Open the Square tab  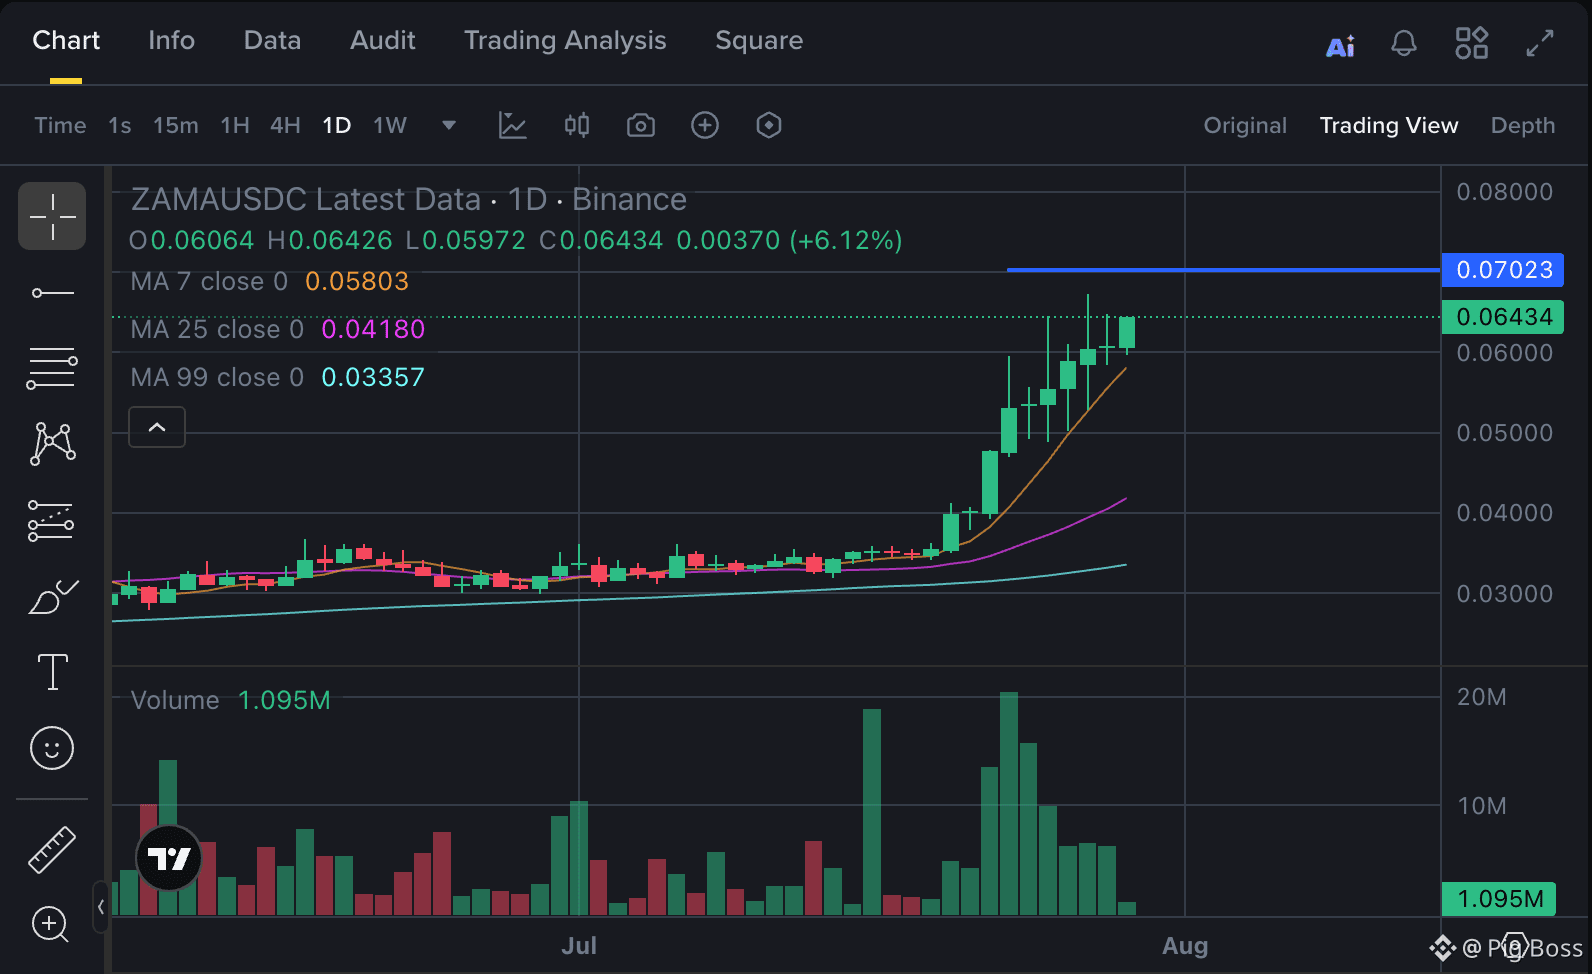click(759, 40)
